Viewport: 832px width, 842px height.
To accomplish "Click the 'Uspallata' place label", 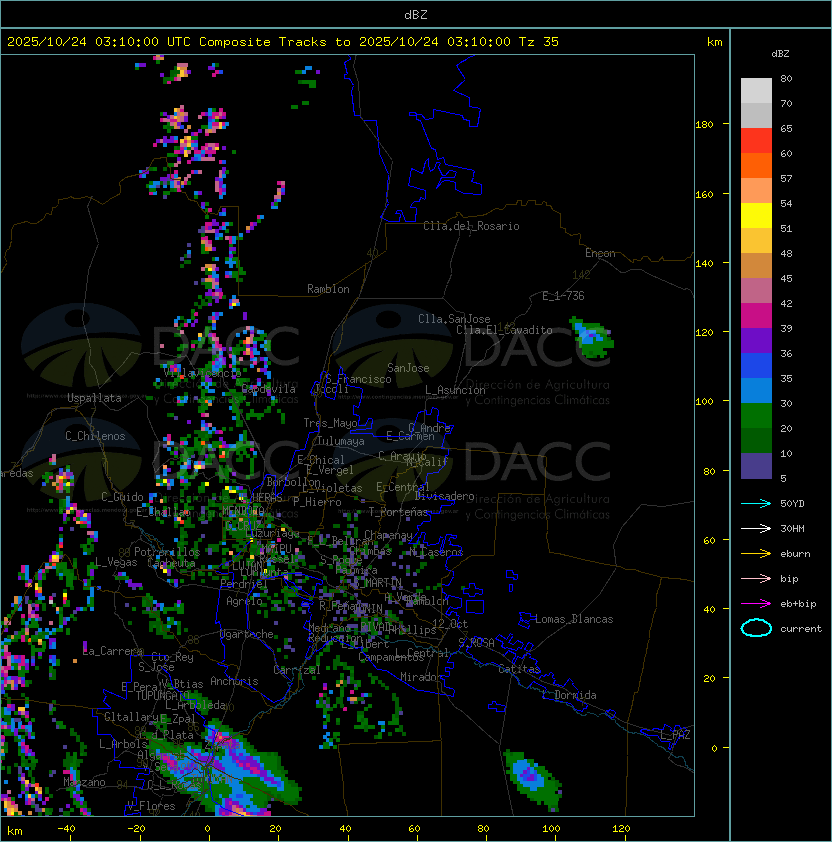I will pyautogui.click(x=94, y=398).
